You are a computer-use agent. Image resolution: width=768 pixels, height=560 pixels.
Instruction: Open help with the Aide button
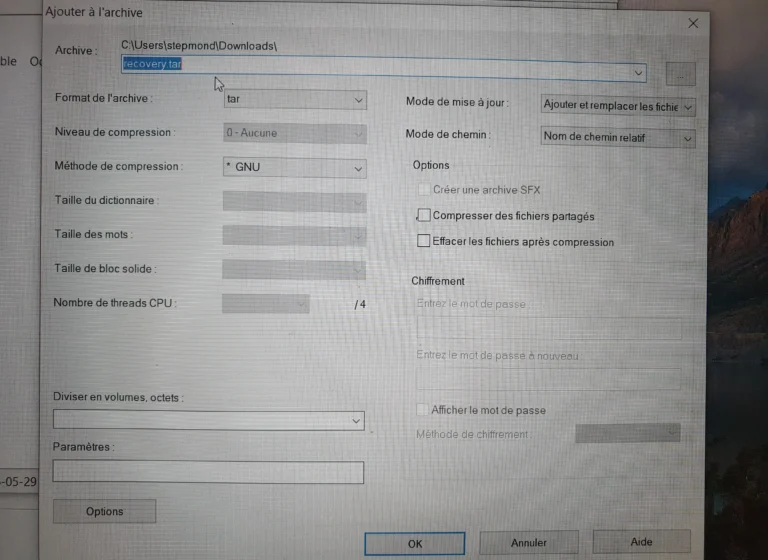point(641,541)
